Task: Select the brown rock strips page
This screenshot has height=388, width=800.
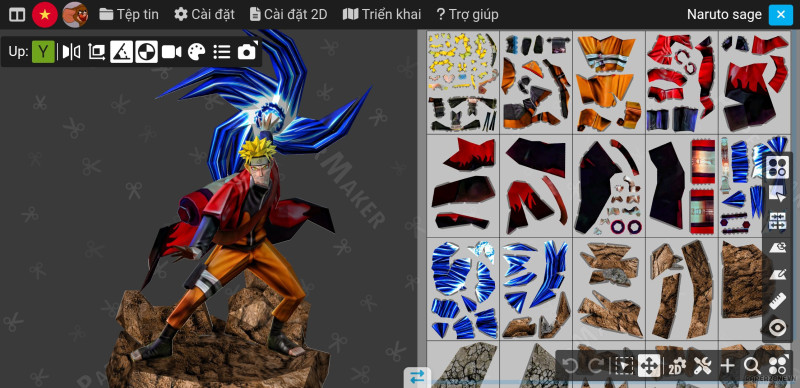Action: [682, 288]
